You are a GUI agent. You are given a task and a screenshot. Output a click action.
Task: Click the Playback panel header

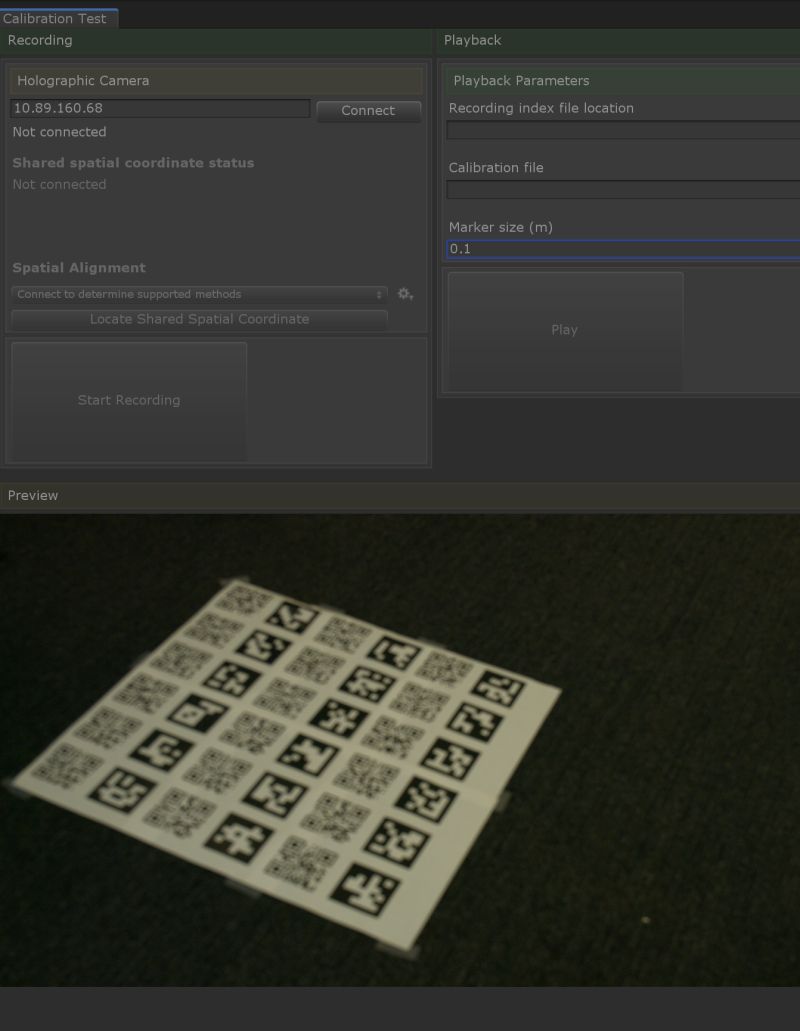[470, 40]
